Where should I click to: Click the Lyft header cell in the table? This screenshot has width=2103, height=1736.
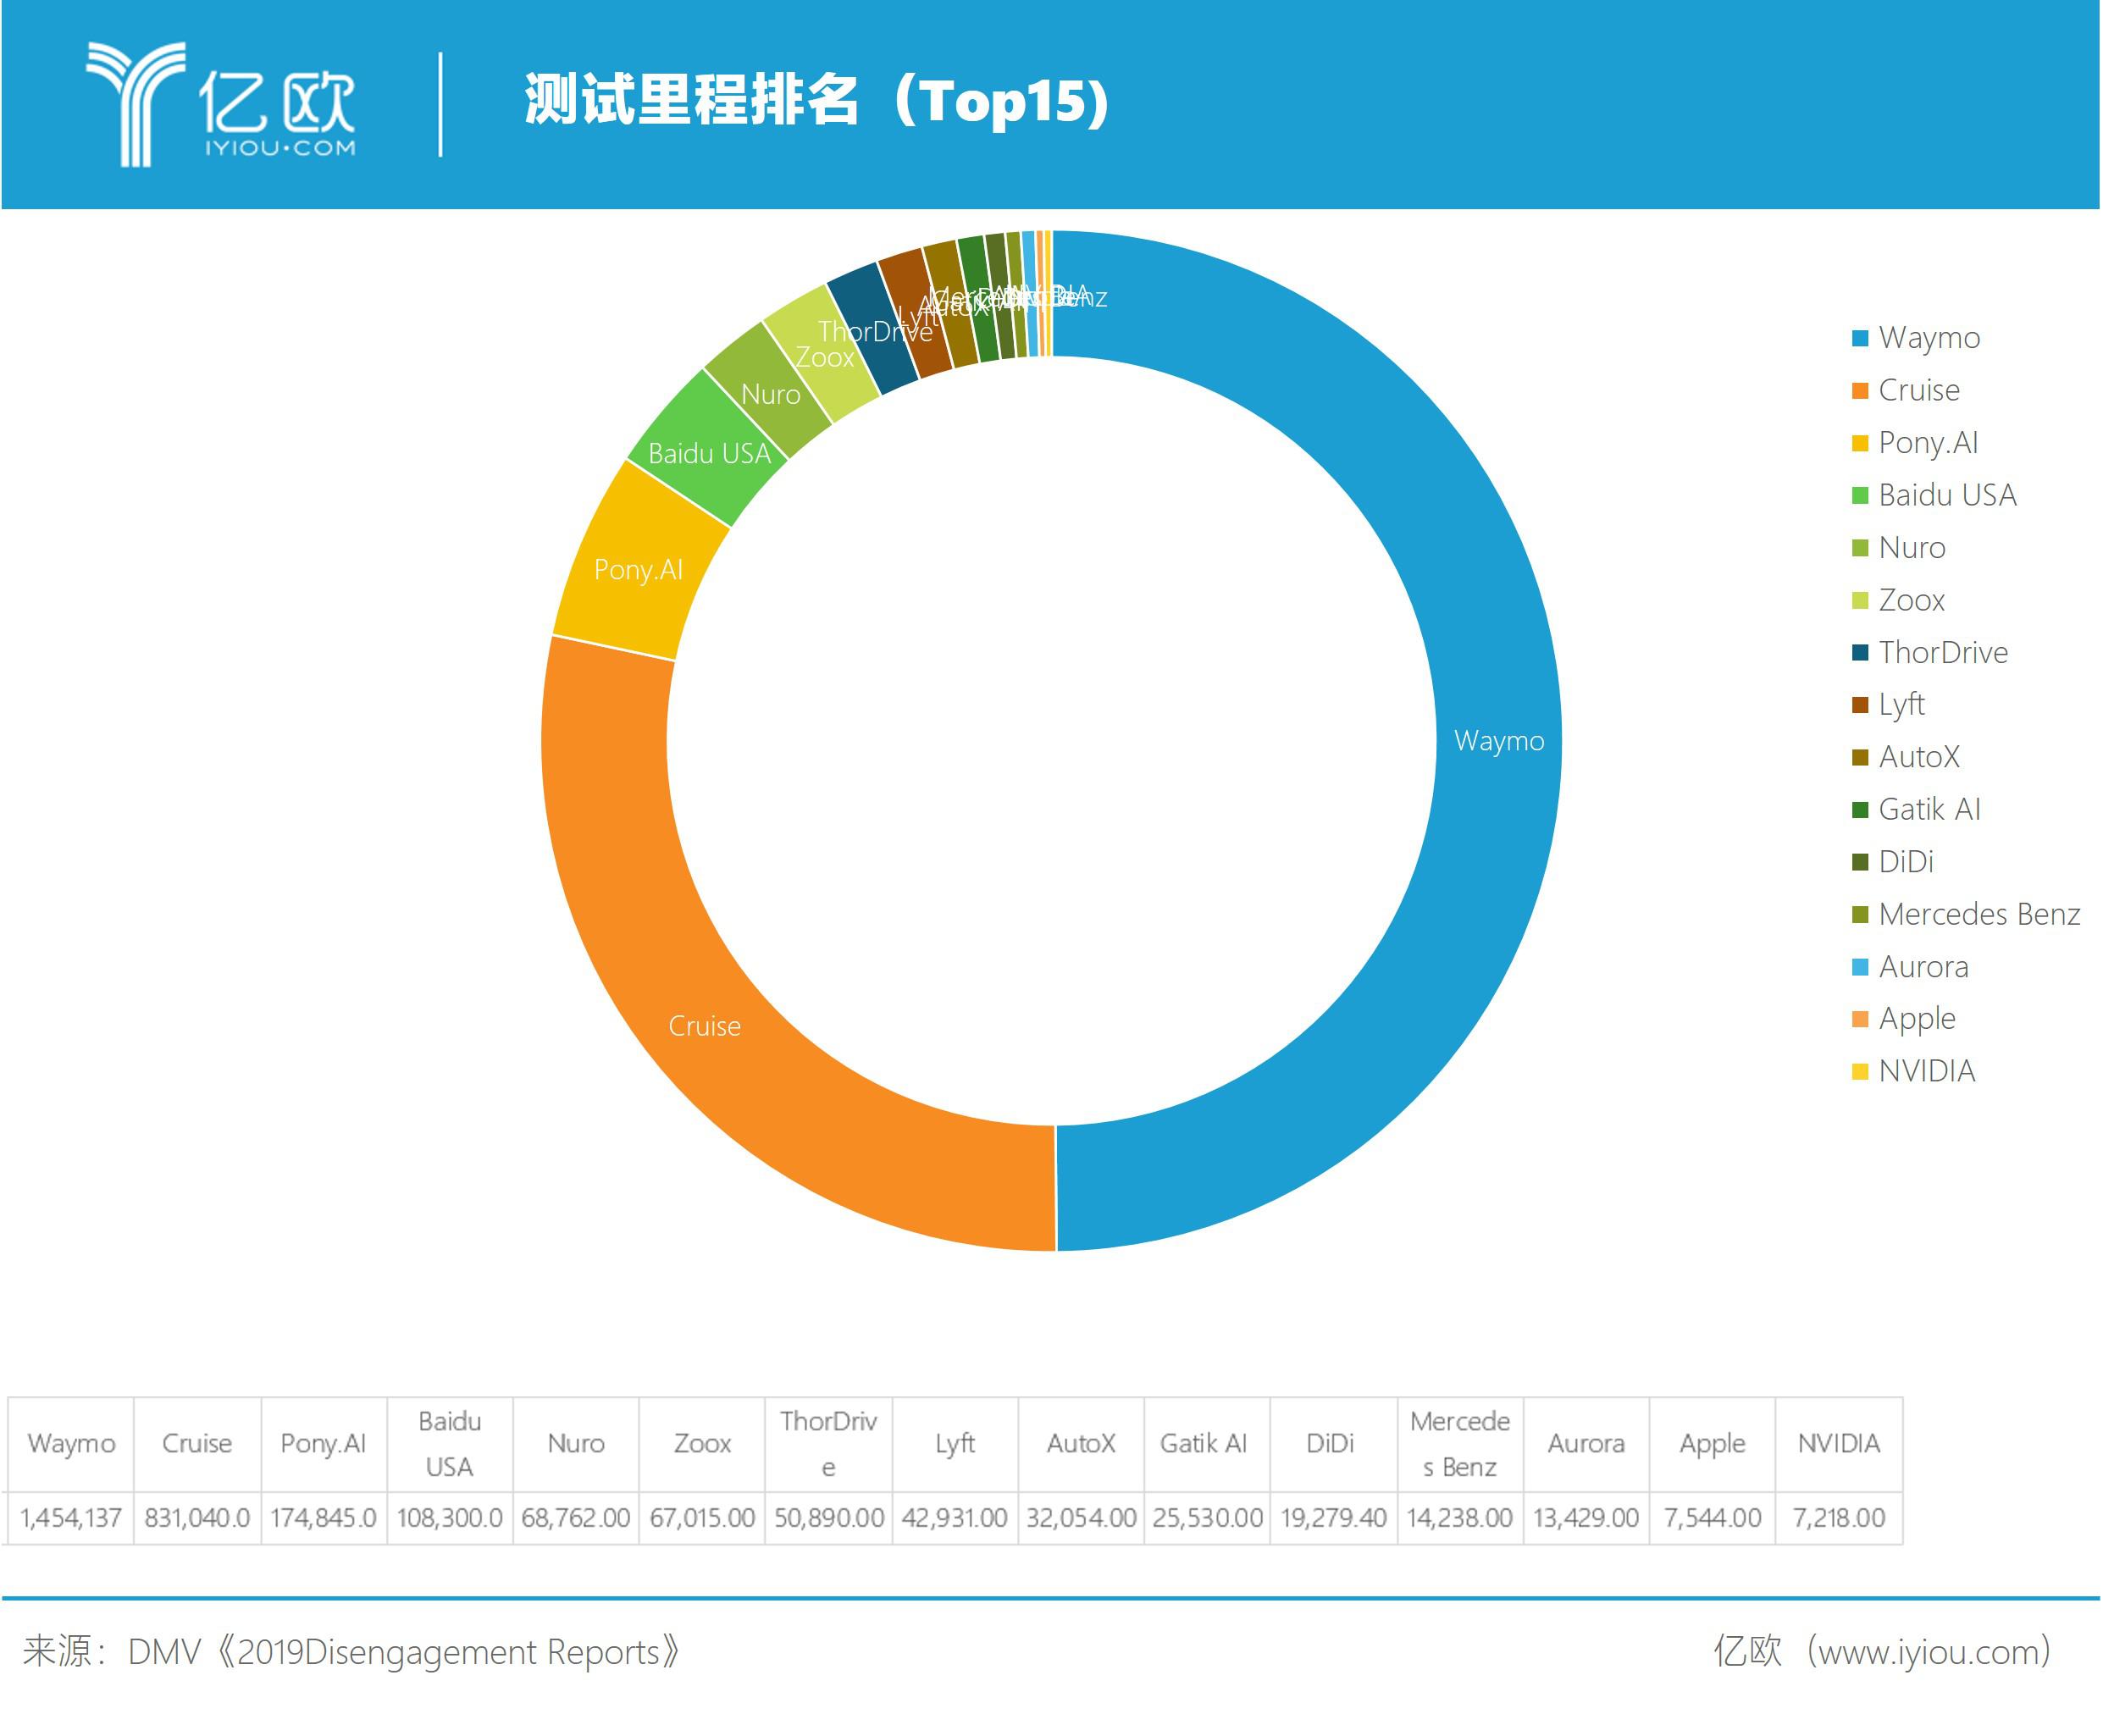[x=955, y=1444]
